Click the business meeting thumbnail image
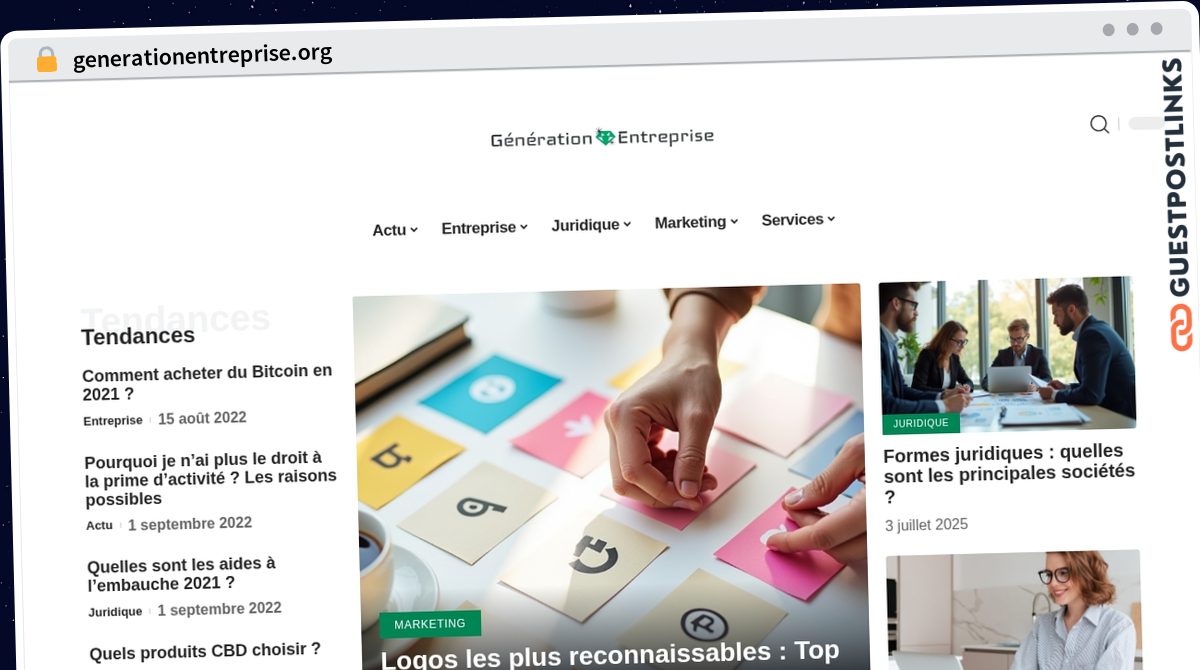Image resolution: width=1200 pixels, height=670 pixels. 1007,353
